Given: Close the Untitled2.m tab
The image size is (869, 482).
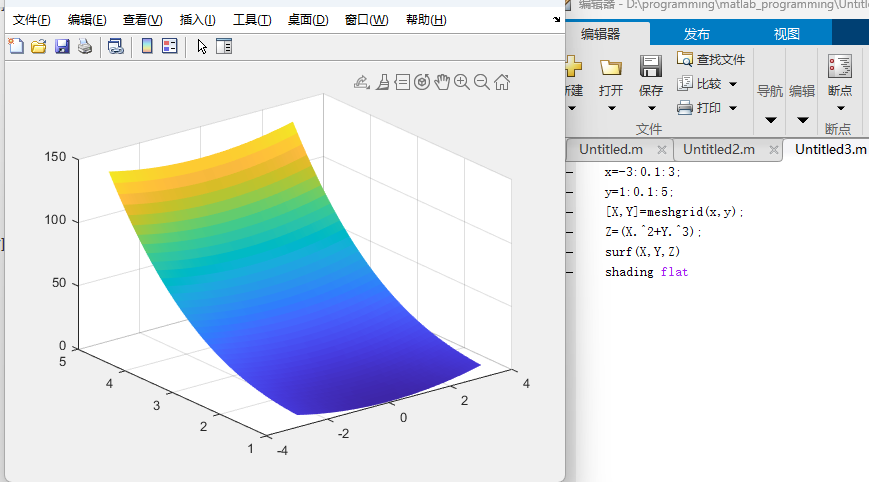Looking at the screenshot, I should click(x=774, y=150).
